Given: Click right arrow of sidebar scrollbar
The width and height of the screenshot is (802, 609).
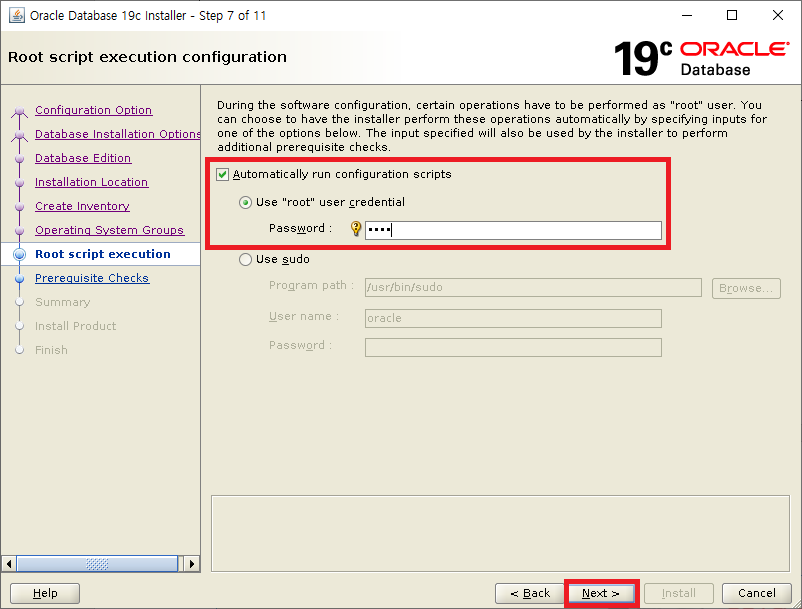Looking at the screenshot, I should [192, 564].
